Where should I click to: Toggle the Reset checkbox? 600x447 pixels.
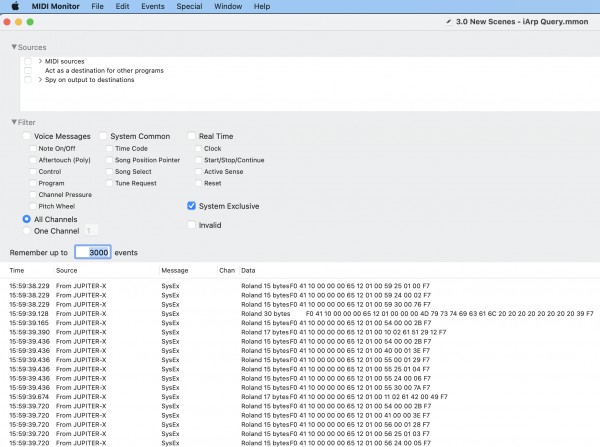point(198,183)
